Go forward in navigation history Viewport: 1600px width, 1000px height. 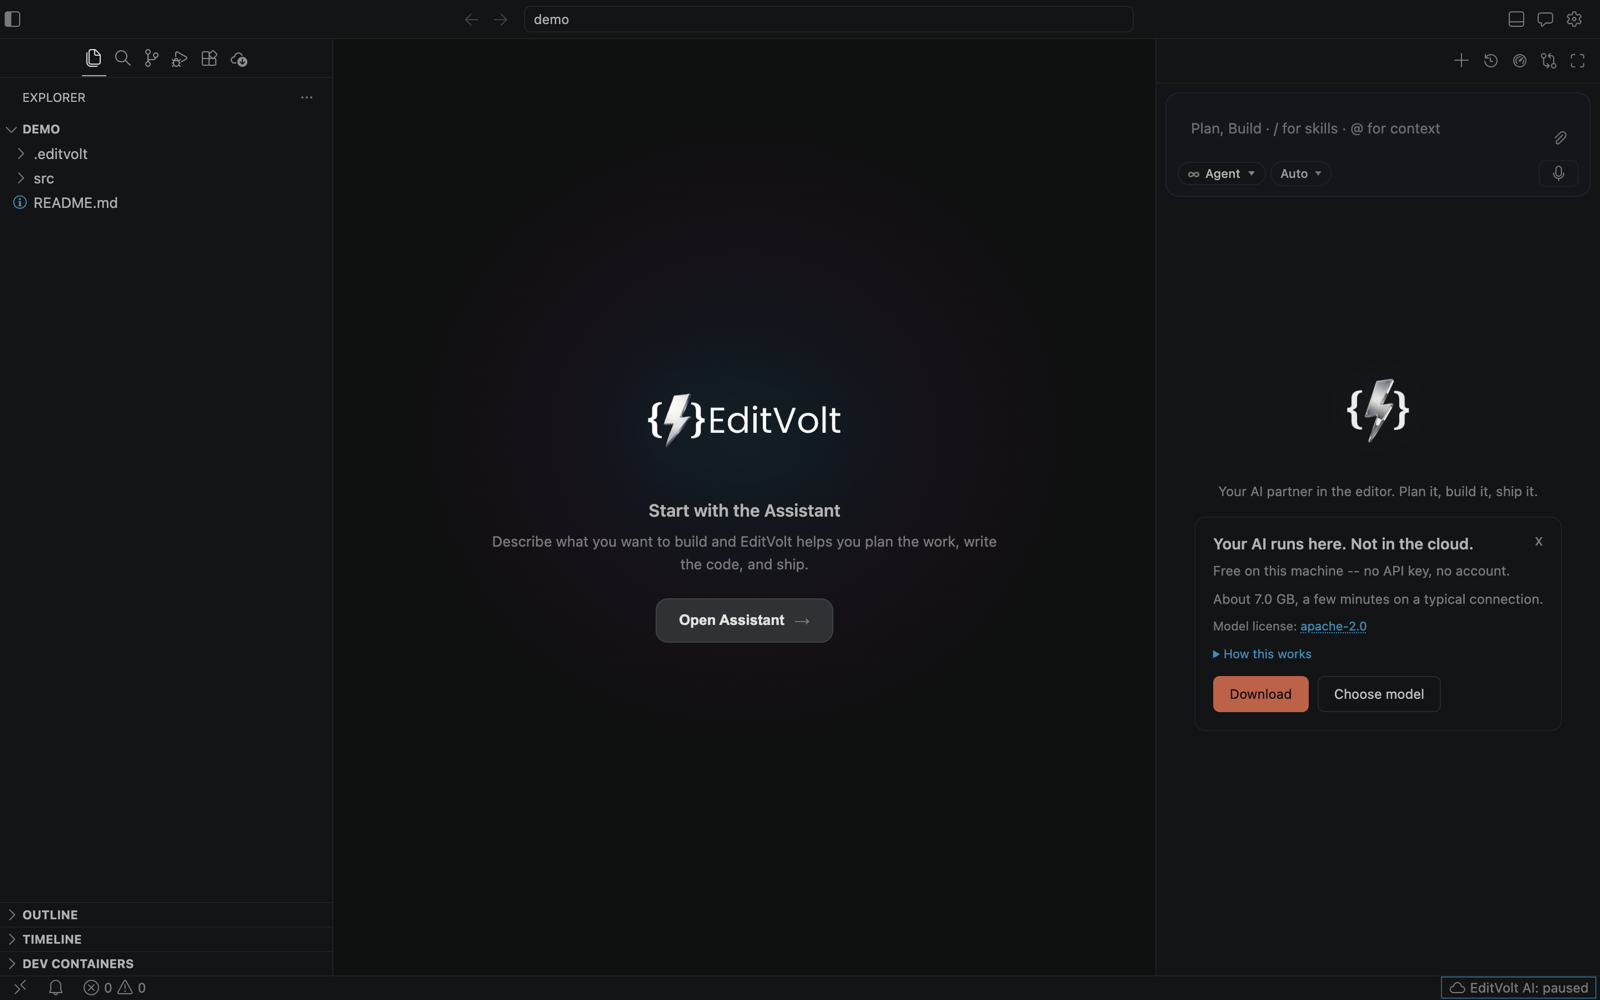click(500, 19)
